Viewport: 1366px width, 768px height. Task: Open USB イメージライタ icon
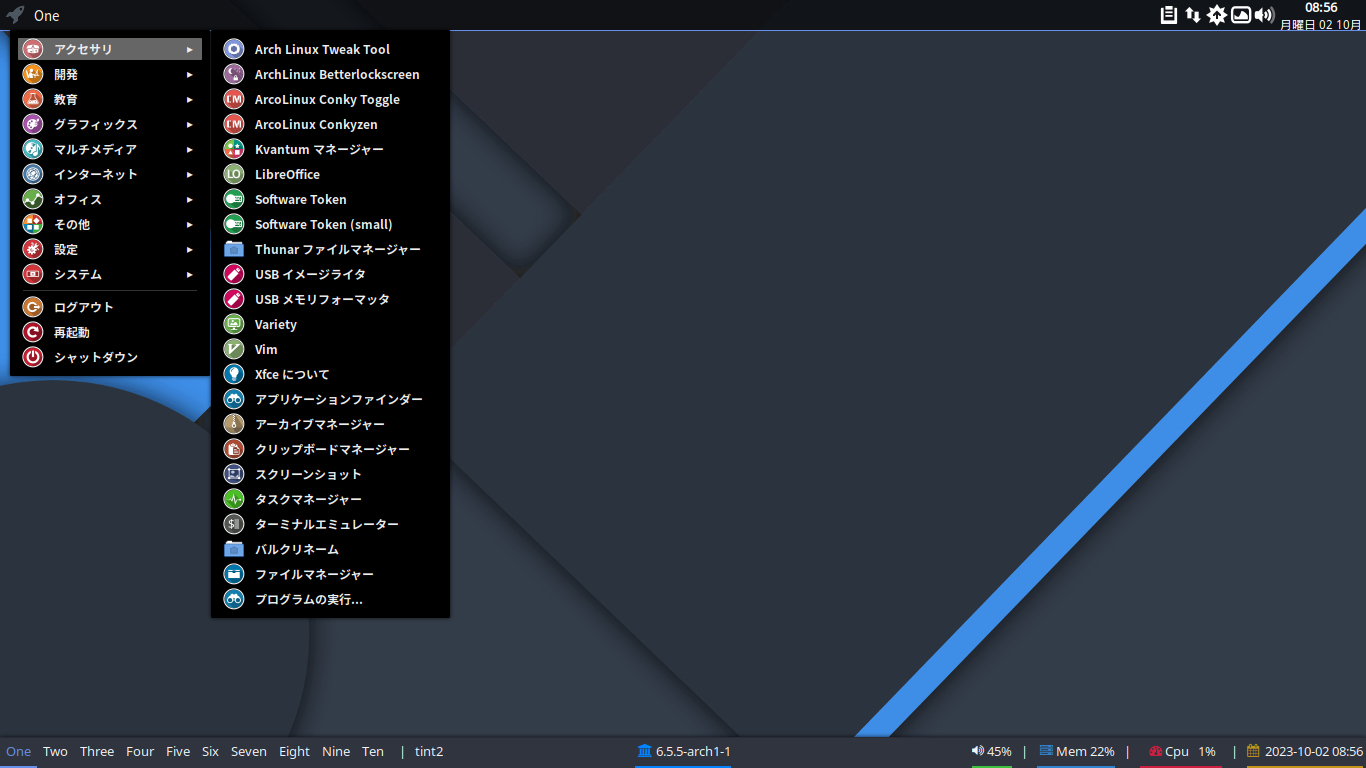[233, 274]
